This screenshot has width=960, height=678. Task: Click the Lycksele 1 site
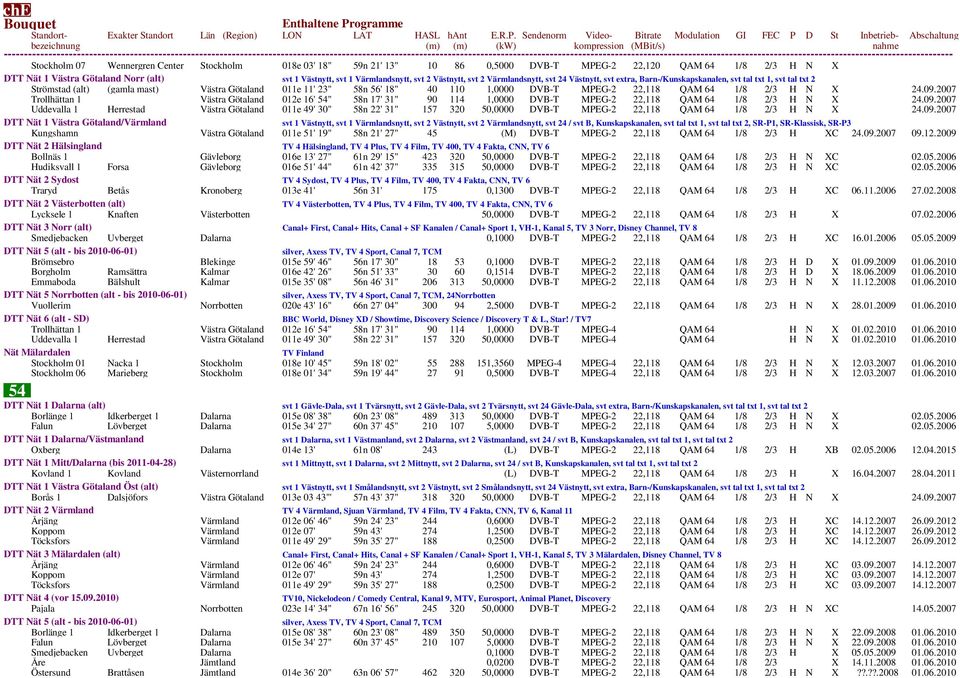pyautogui.click(x=51, y=214)
